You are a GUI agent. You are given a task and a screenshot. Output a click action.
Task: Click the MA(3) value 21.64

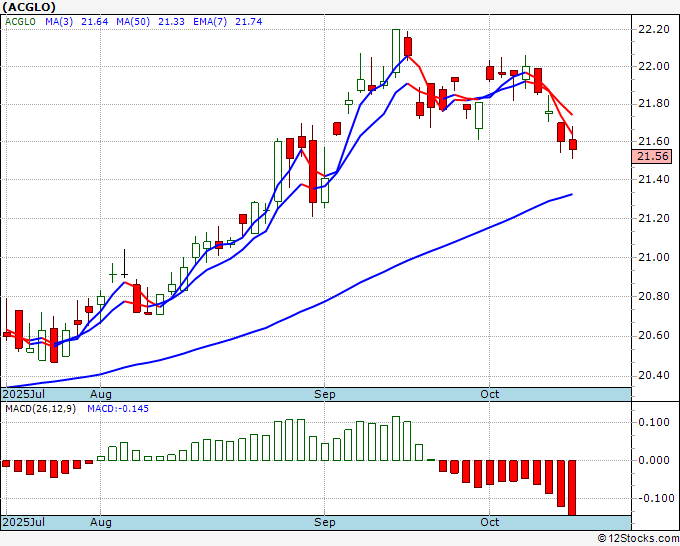point(95,22)
